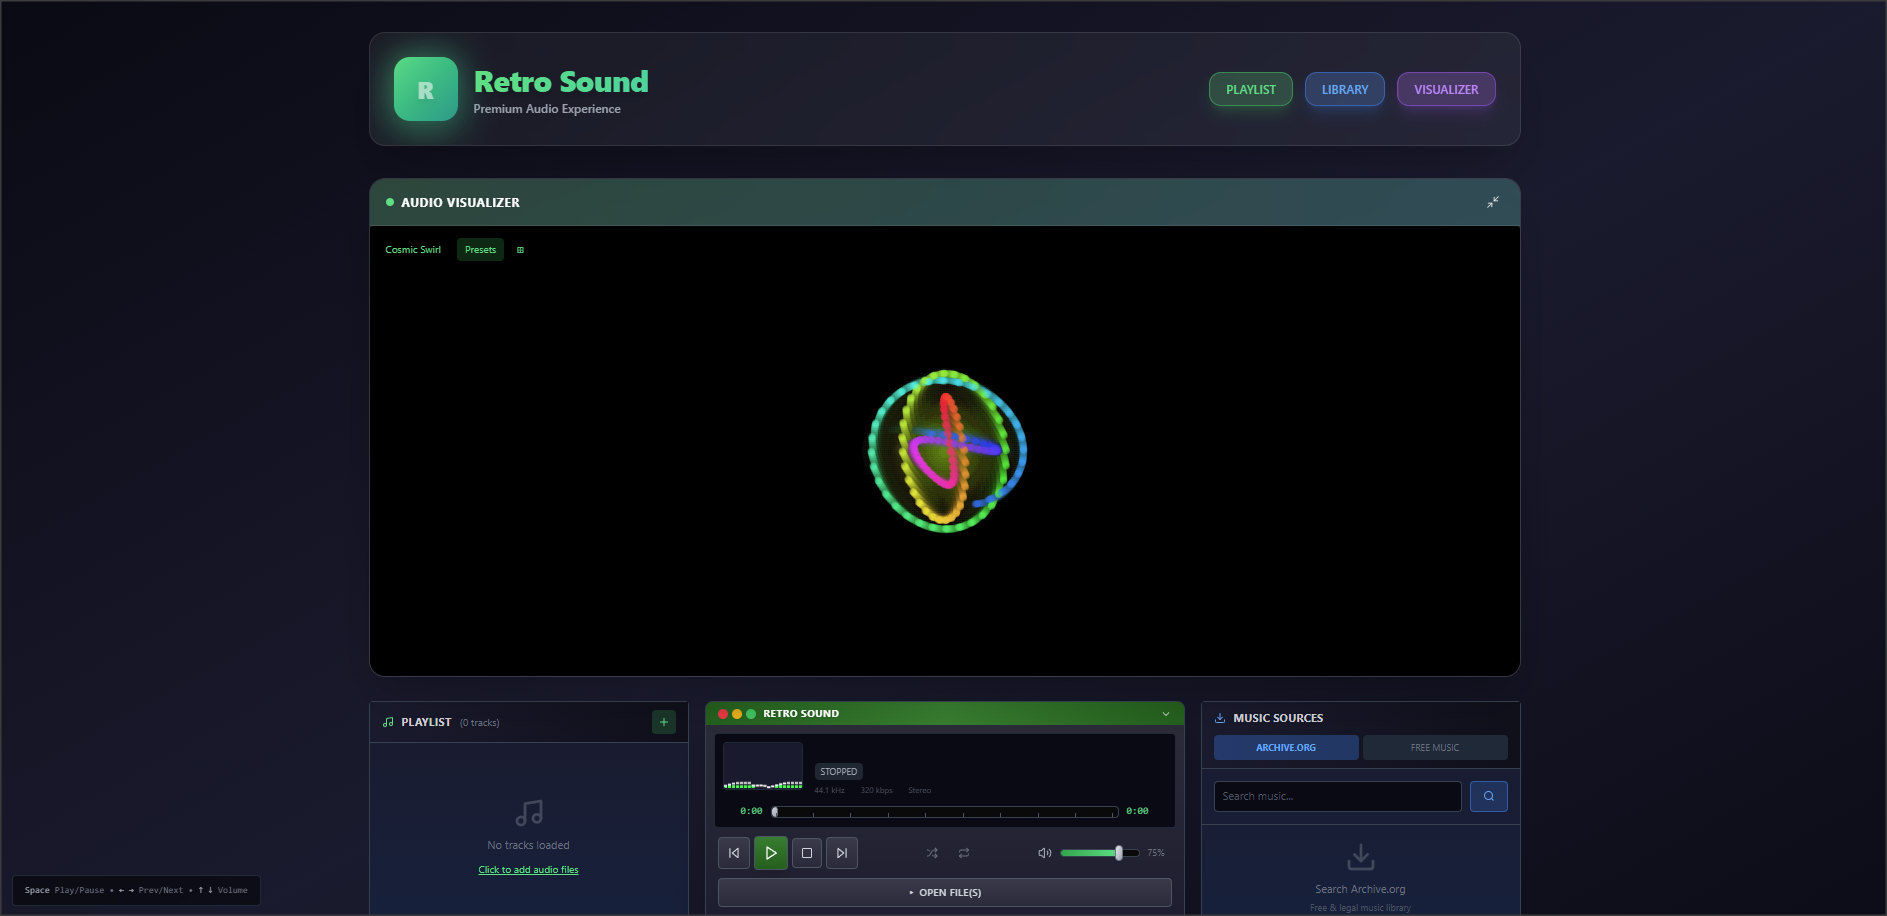Click the 75% volume value
The image size is (1887, 916).
1156,853
